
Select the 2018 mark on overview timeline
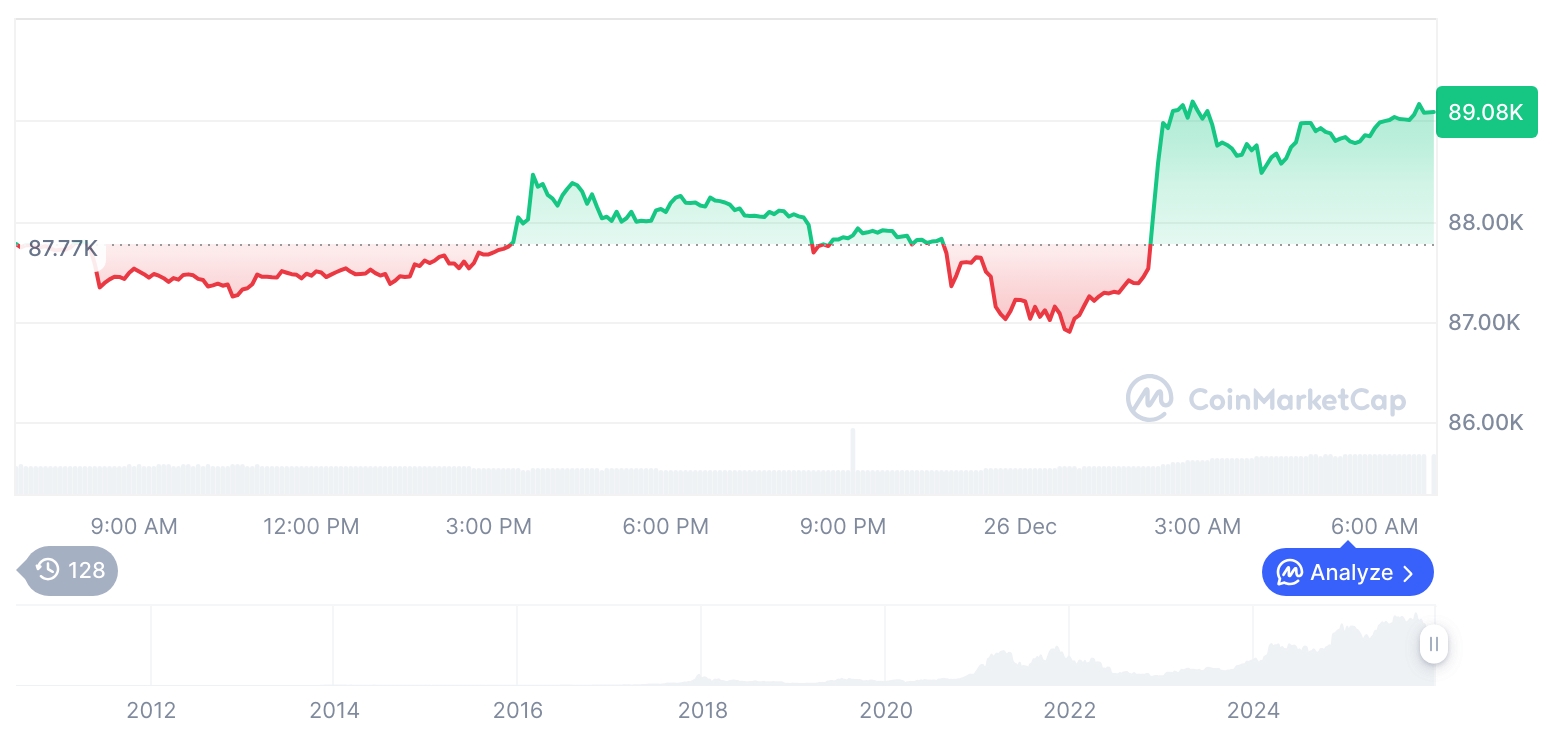pos(703,710)
